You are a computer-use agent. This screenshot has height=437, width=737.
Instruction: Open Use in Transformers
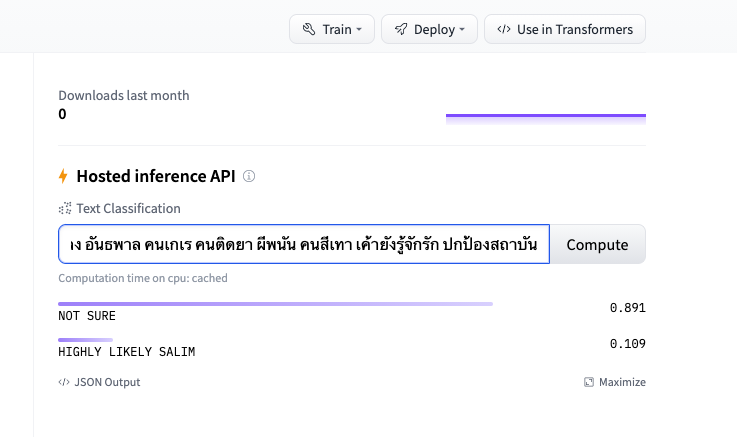565,29
